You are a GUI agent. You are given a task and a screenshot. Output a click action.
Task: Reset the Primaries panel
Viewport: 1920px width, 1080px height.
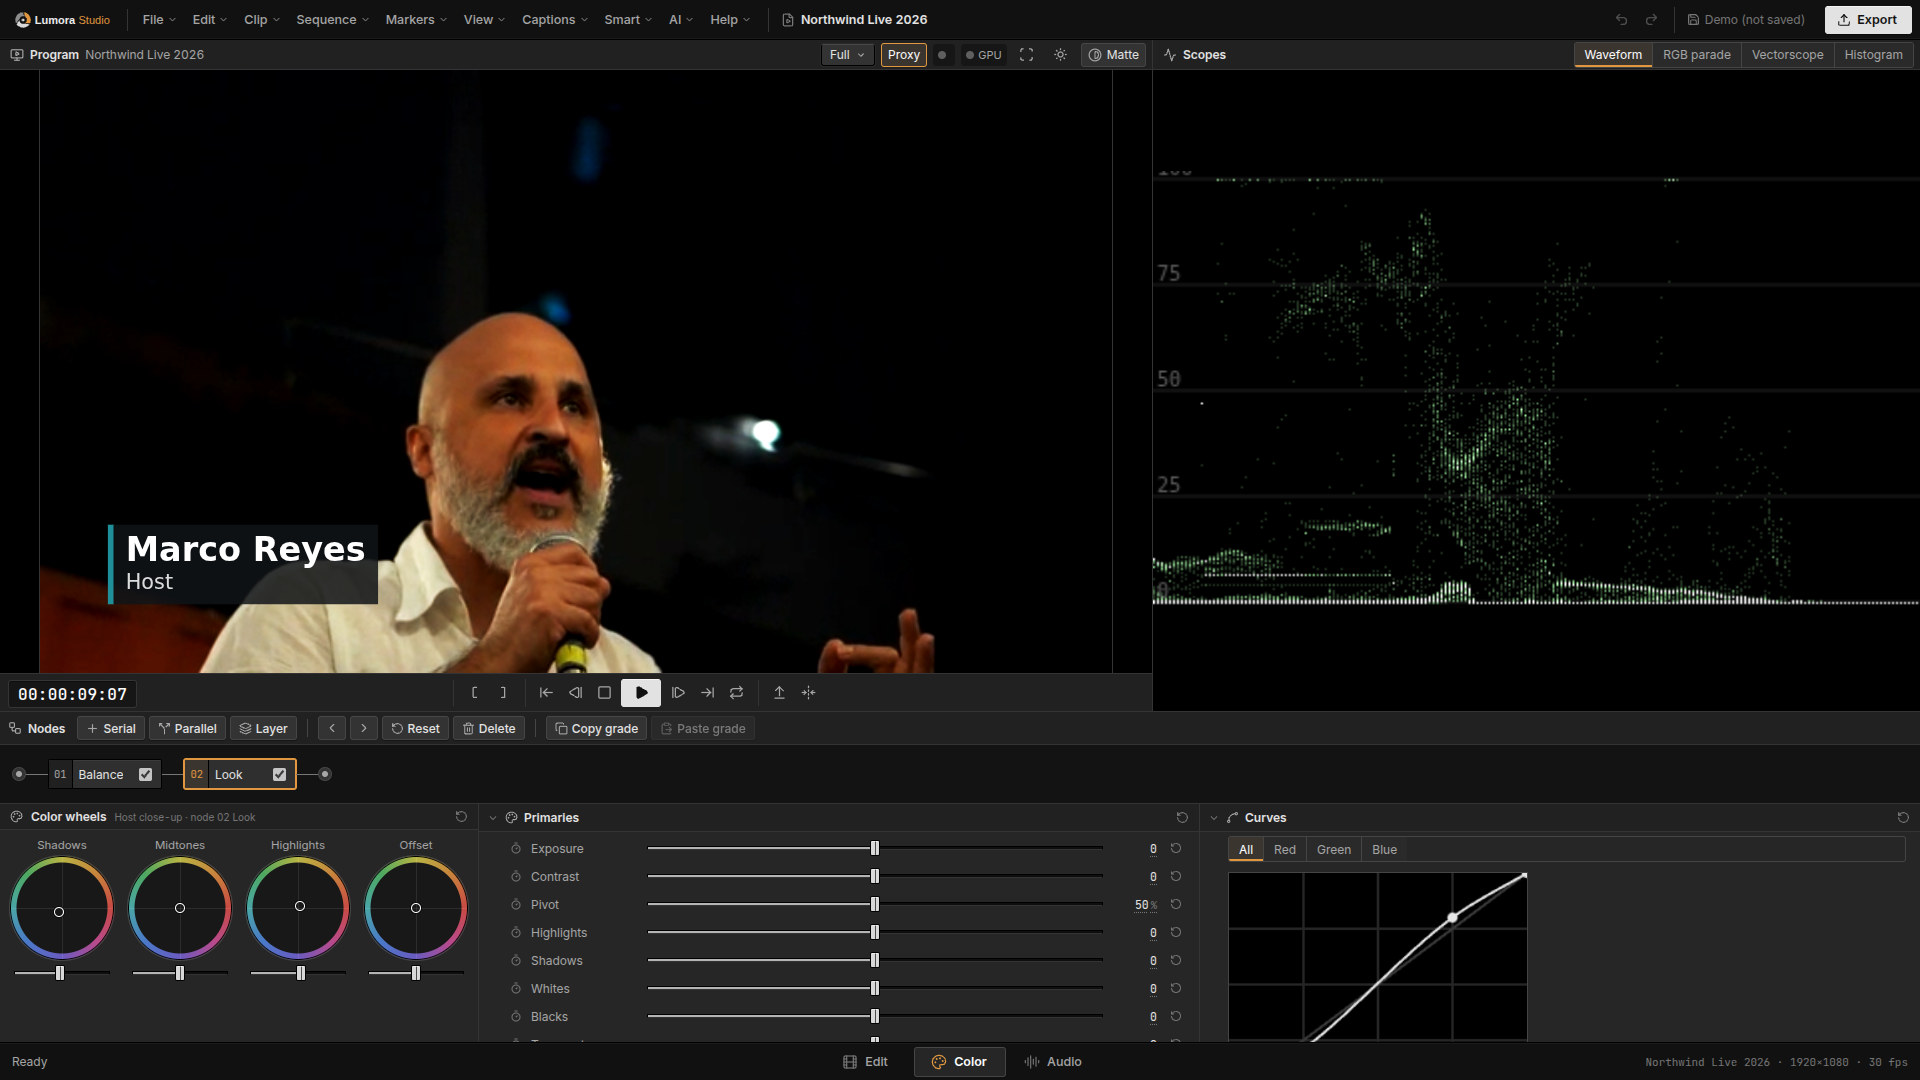(1182, 818)
